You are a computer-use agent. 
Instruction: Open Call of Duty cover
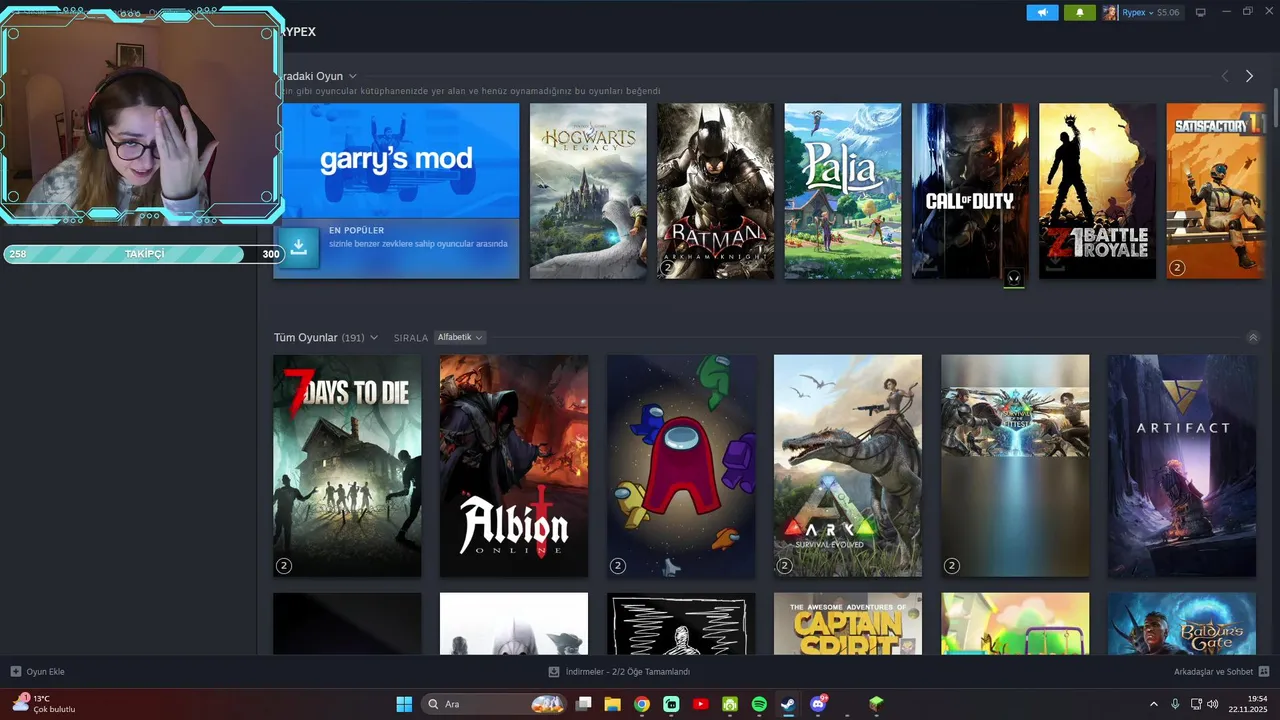coord(970,191)
